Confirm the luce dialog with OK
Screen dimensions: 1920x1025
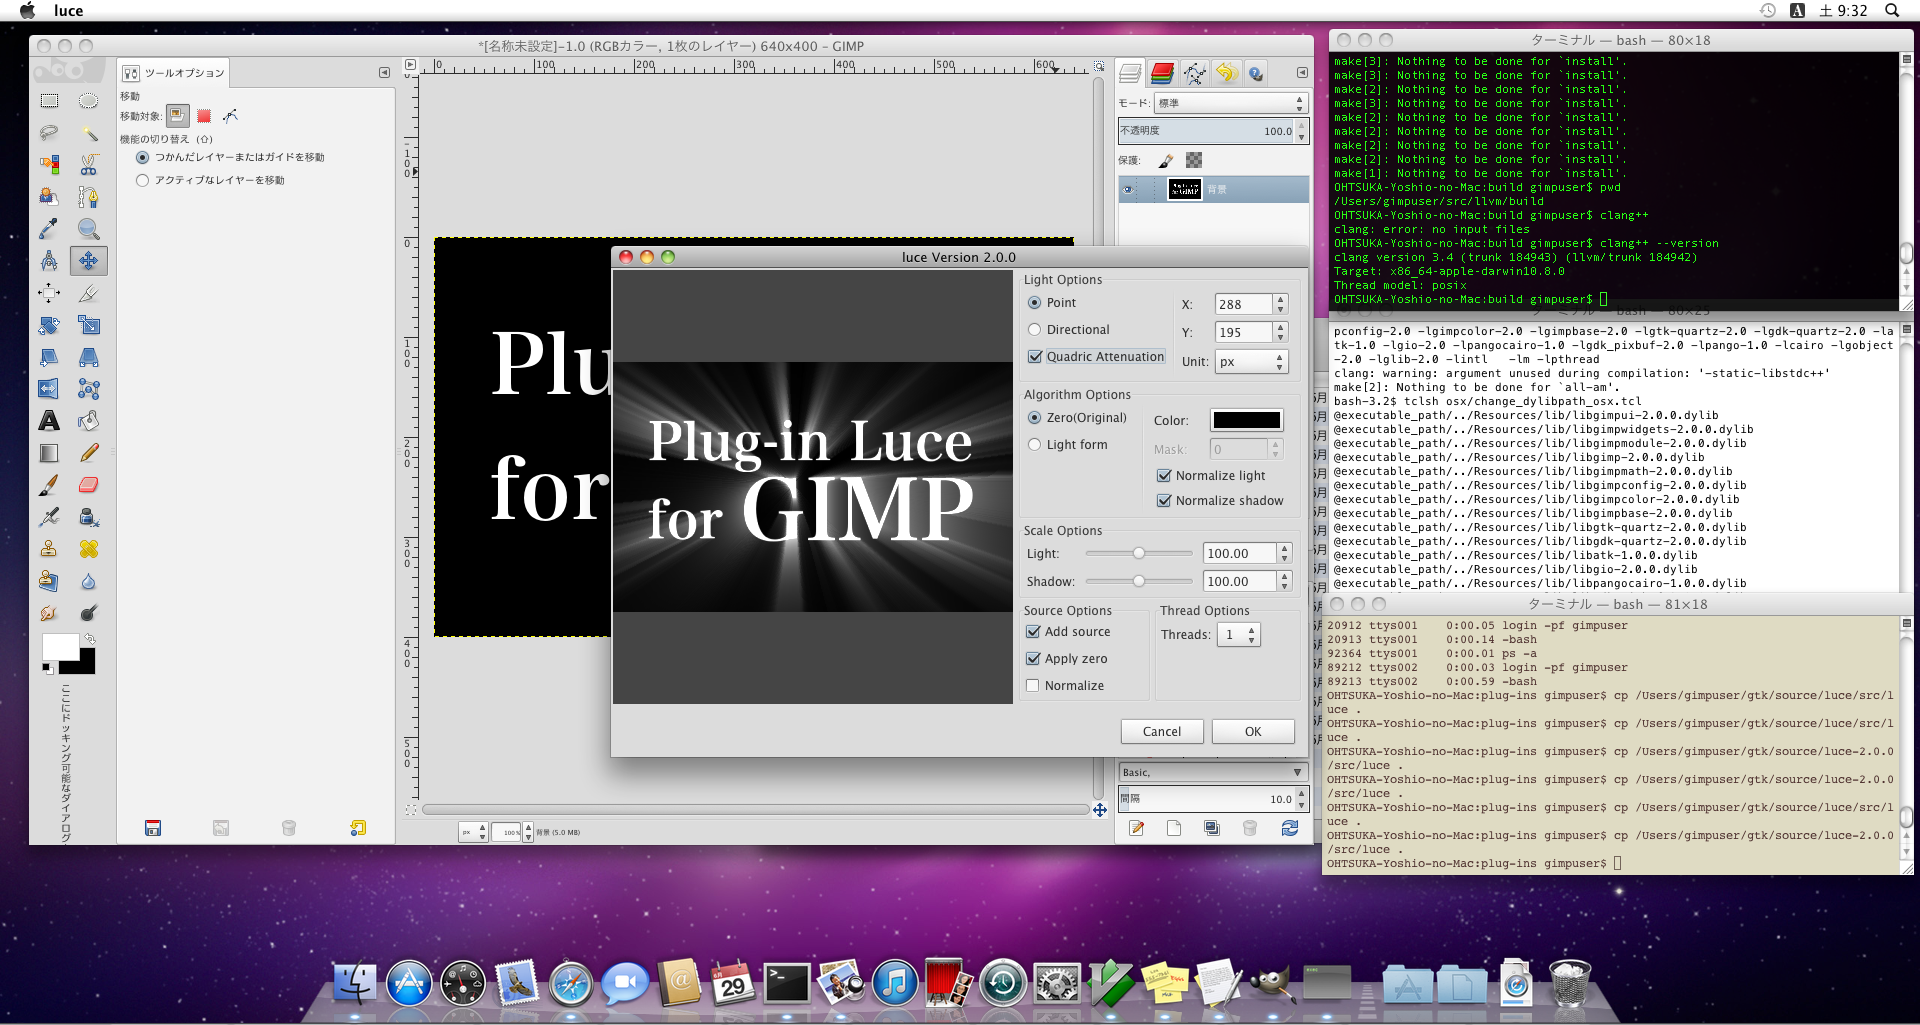click(x=1253, y=732)
